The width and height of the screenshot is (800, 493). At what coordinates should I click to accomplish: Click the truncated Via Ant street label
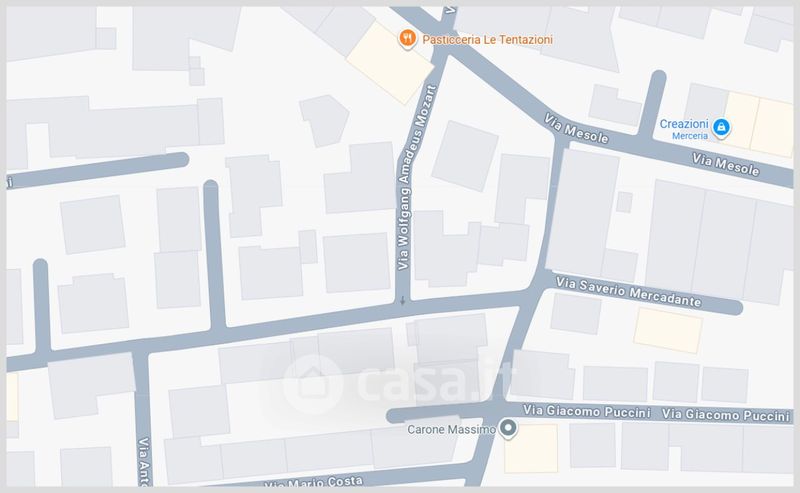coord(145,461)
